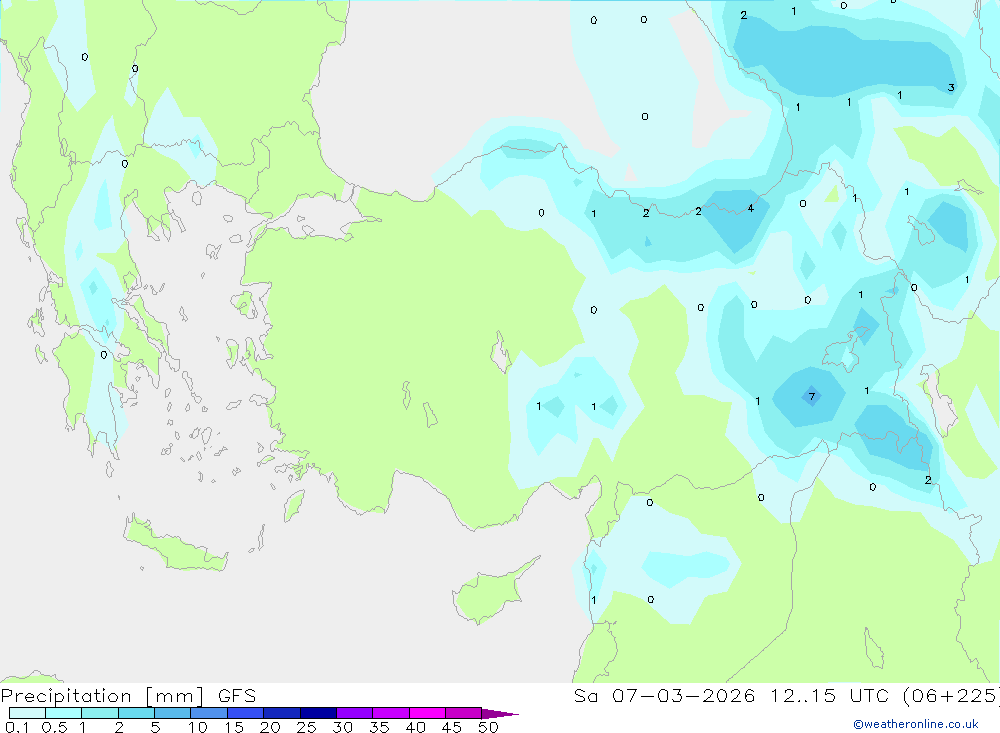This screenshot has width=1000, height=733.
Task: Click the '0.5' legend scale label
Action: pos(54,727)
